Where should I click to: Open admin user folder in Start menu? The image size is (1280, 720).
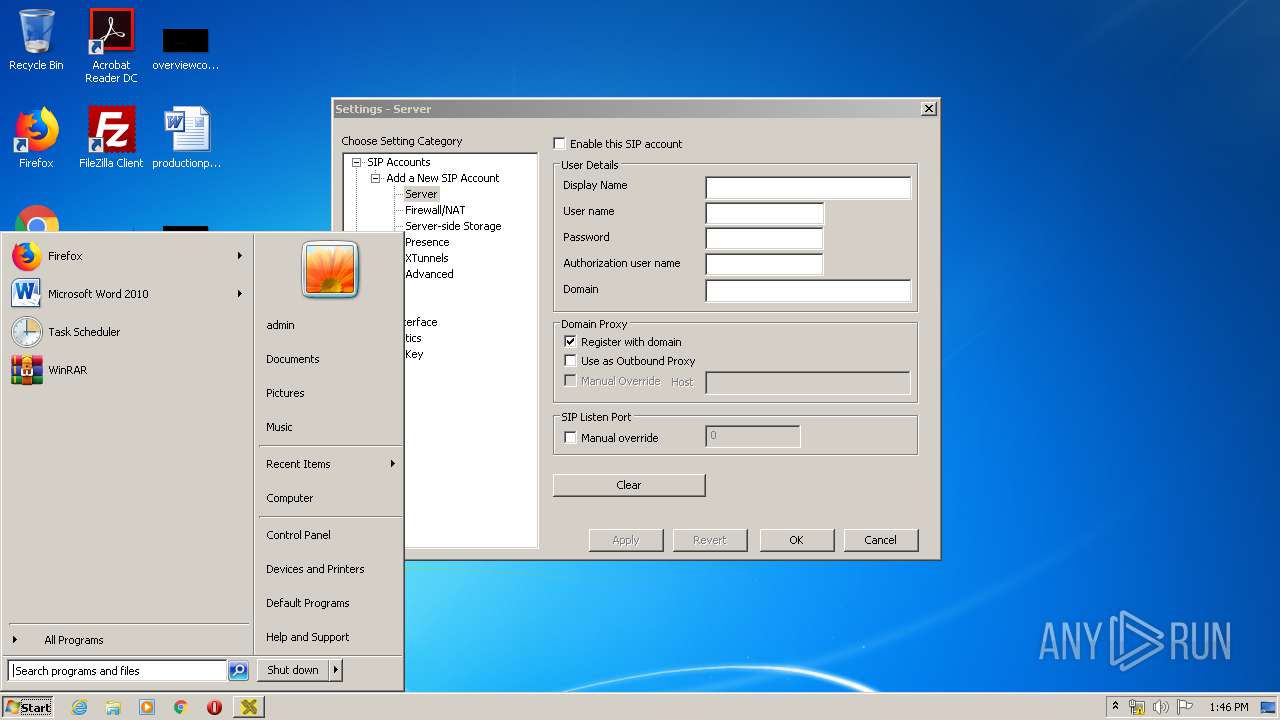[280, 325]
